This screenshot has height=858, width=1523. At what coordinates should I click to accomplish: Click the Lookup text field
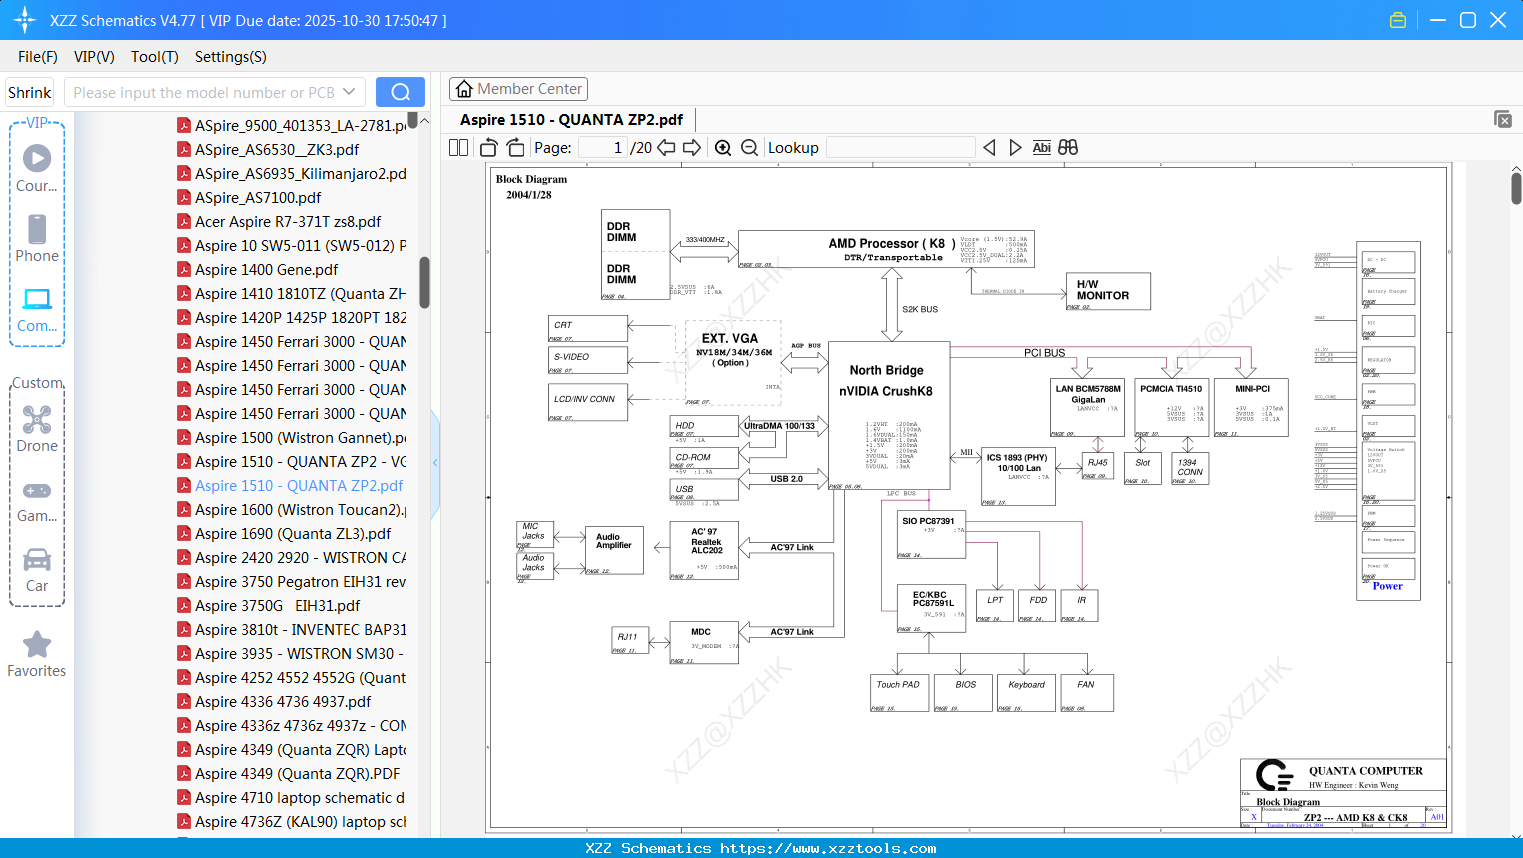click(901, 147)
